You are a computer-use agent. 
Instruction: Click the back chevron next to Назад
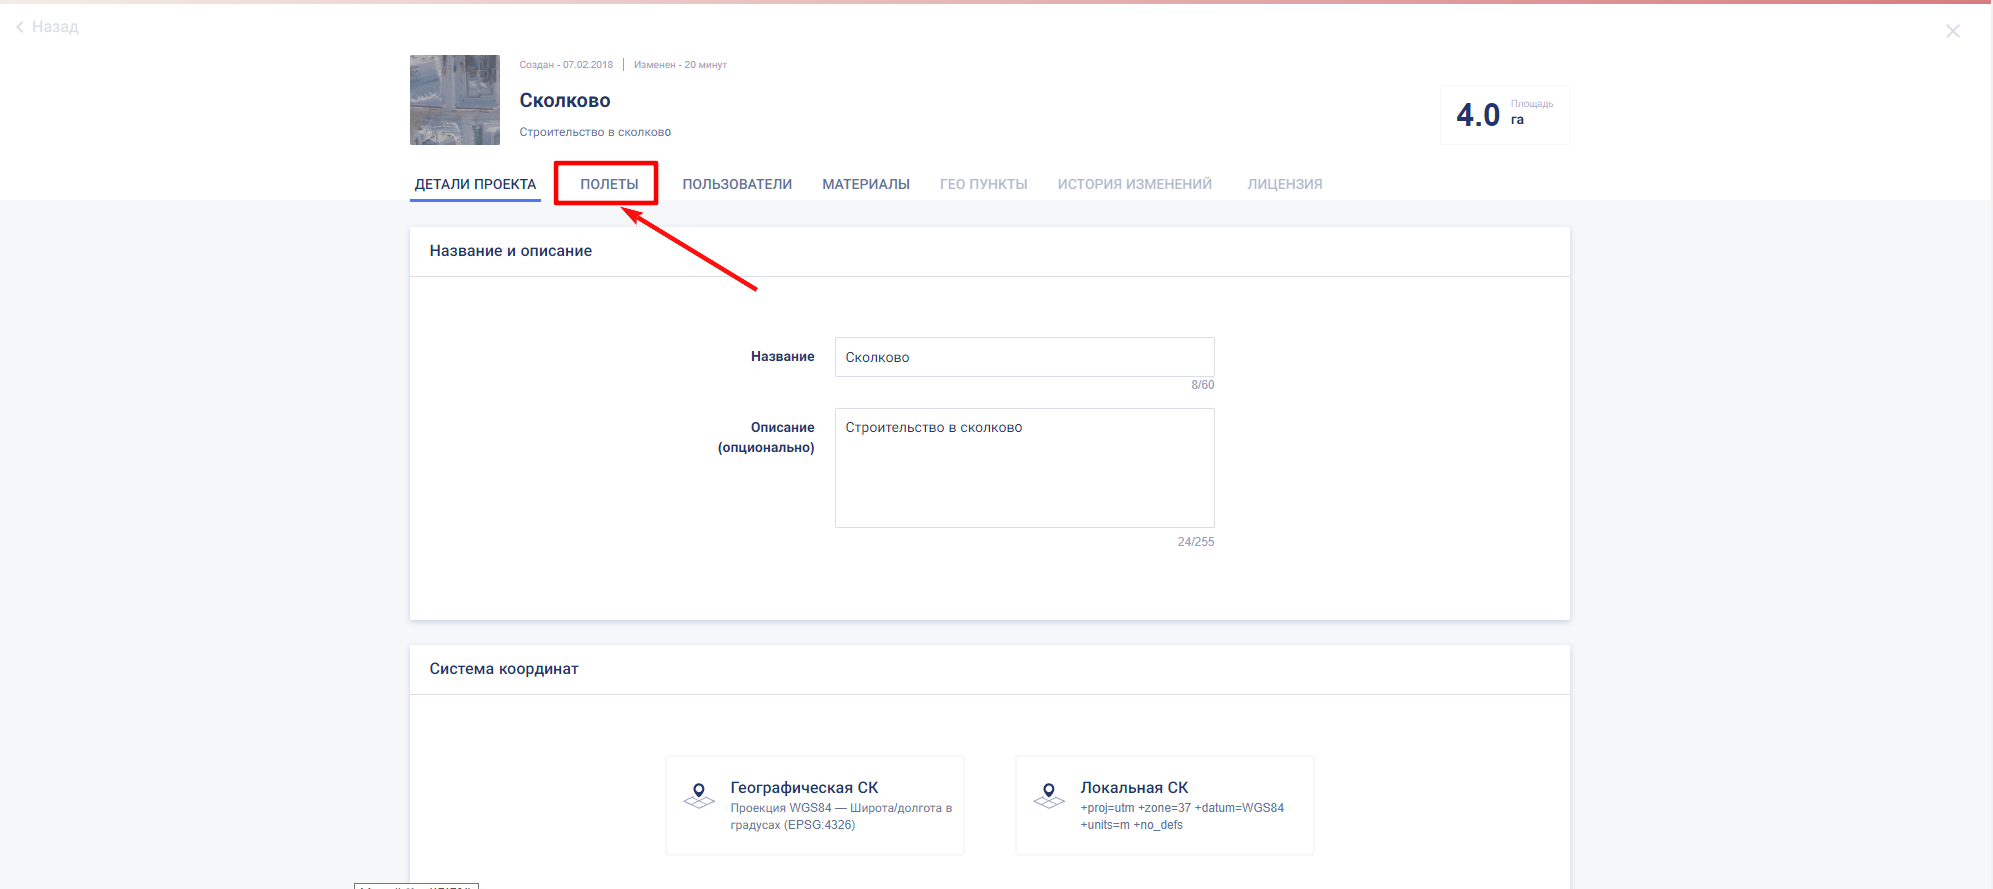point(20,27)
